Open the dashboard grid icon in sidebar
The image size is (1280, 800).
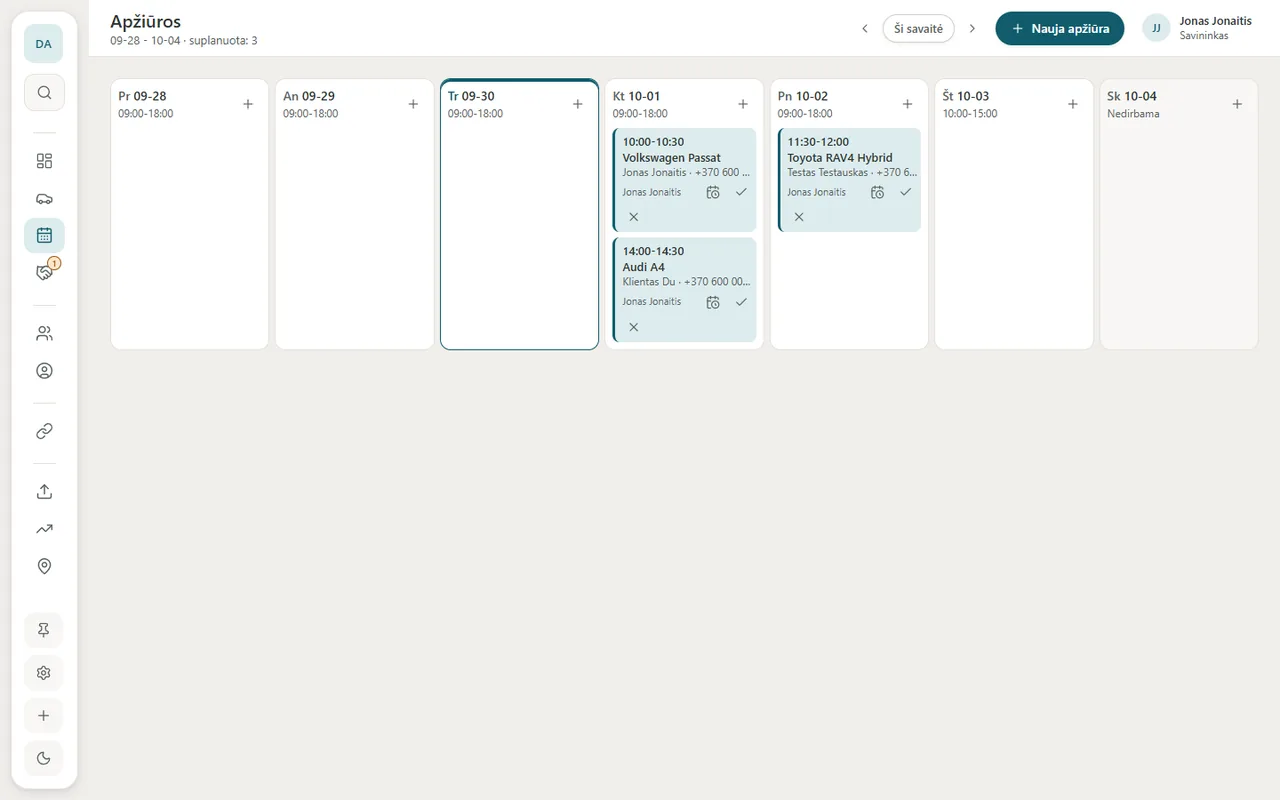[x=44, y=161]
